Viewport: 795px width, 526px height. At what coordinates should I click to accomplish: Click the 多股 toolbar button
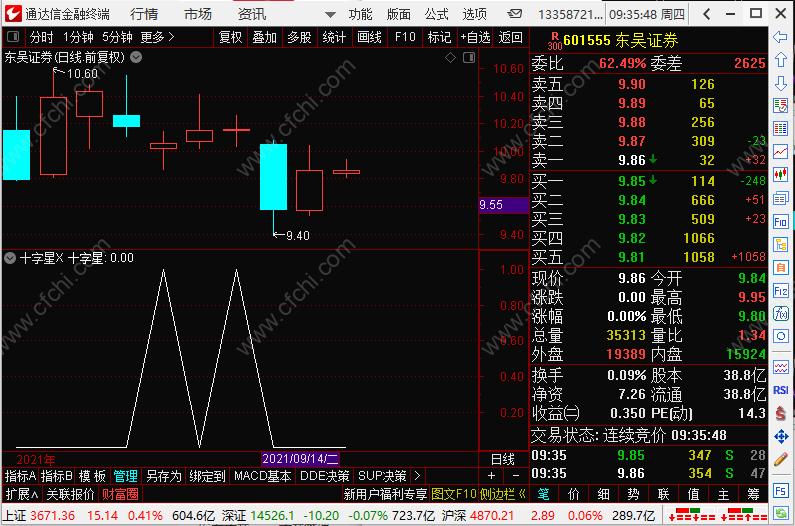[299, 37]
